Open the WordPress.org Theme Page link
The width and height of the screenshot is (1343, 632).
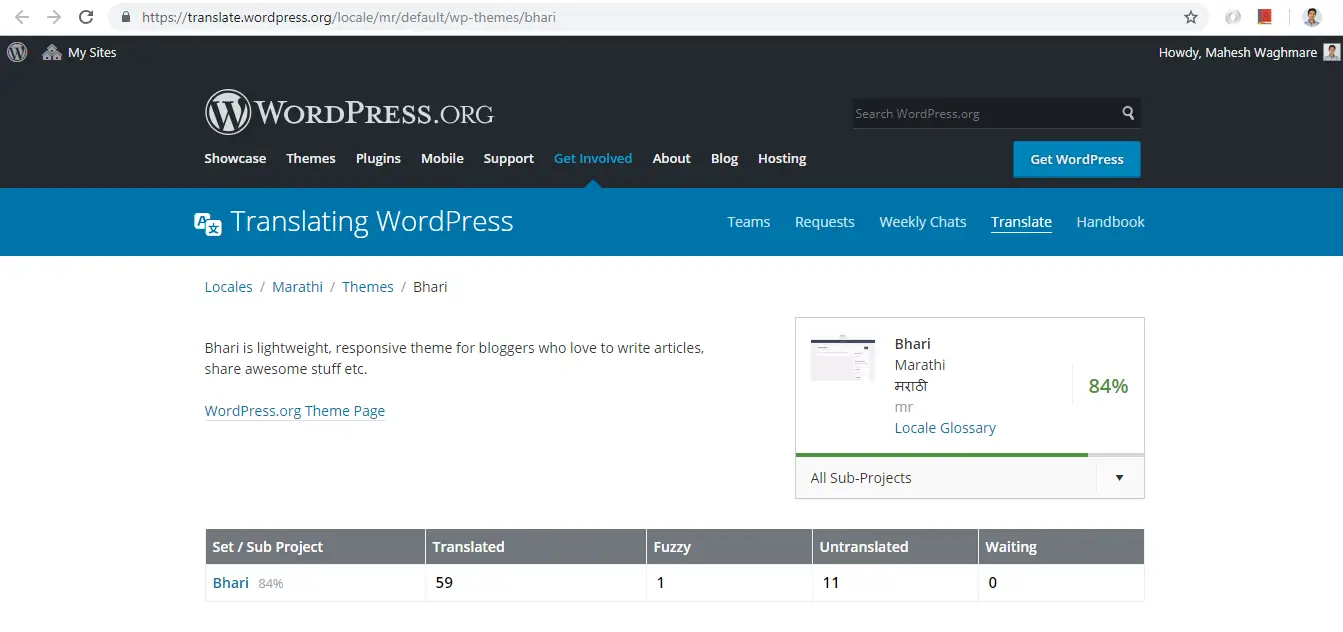(x=295, y=411)
